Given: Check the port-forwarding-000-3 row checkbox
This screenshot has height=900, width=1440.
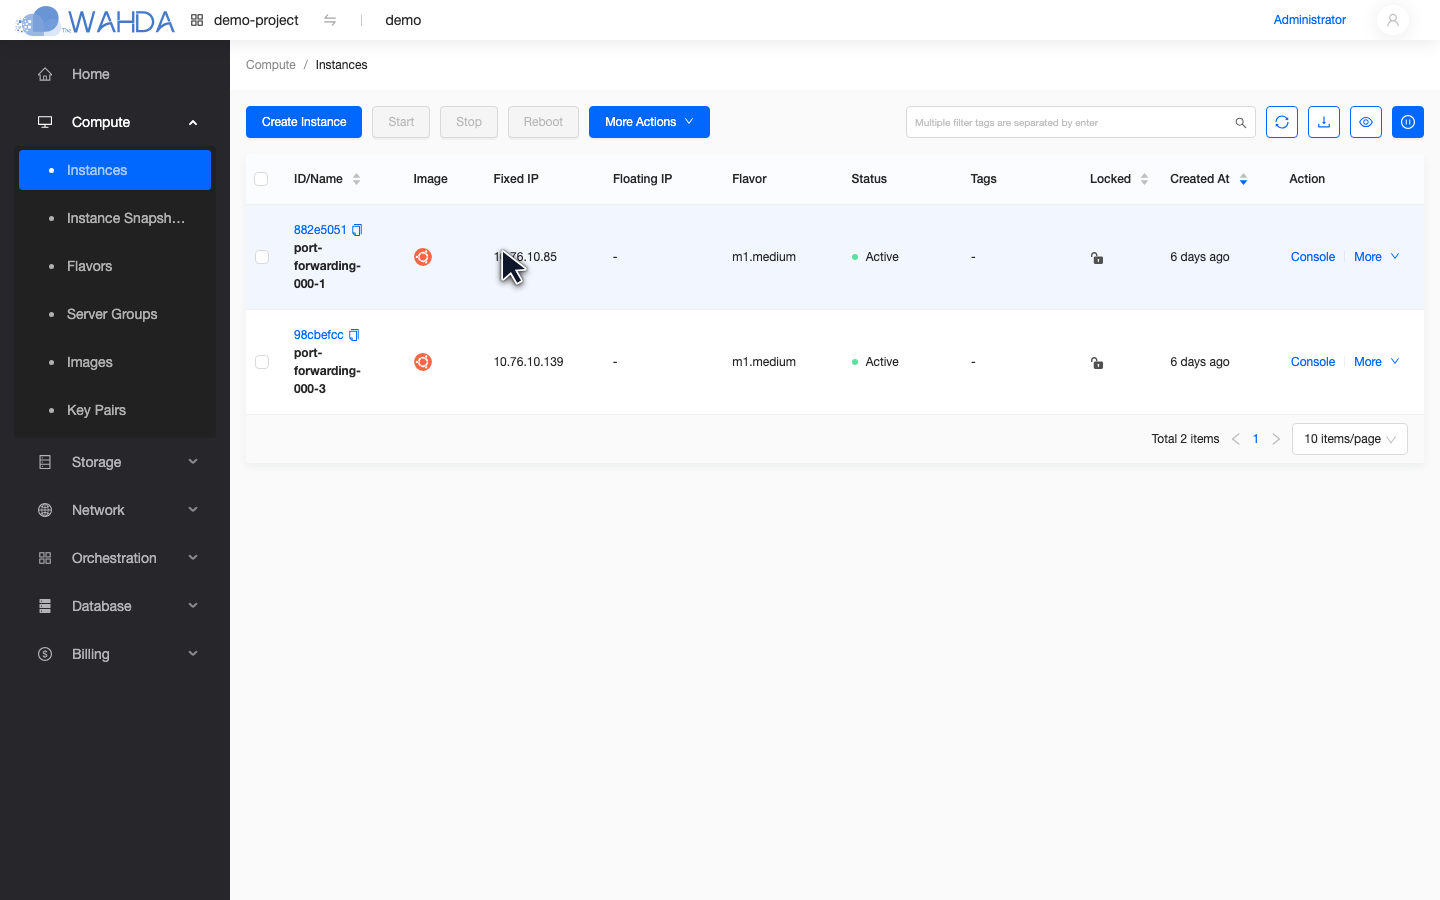Looking at the screenshot, I should coord(262,362).
